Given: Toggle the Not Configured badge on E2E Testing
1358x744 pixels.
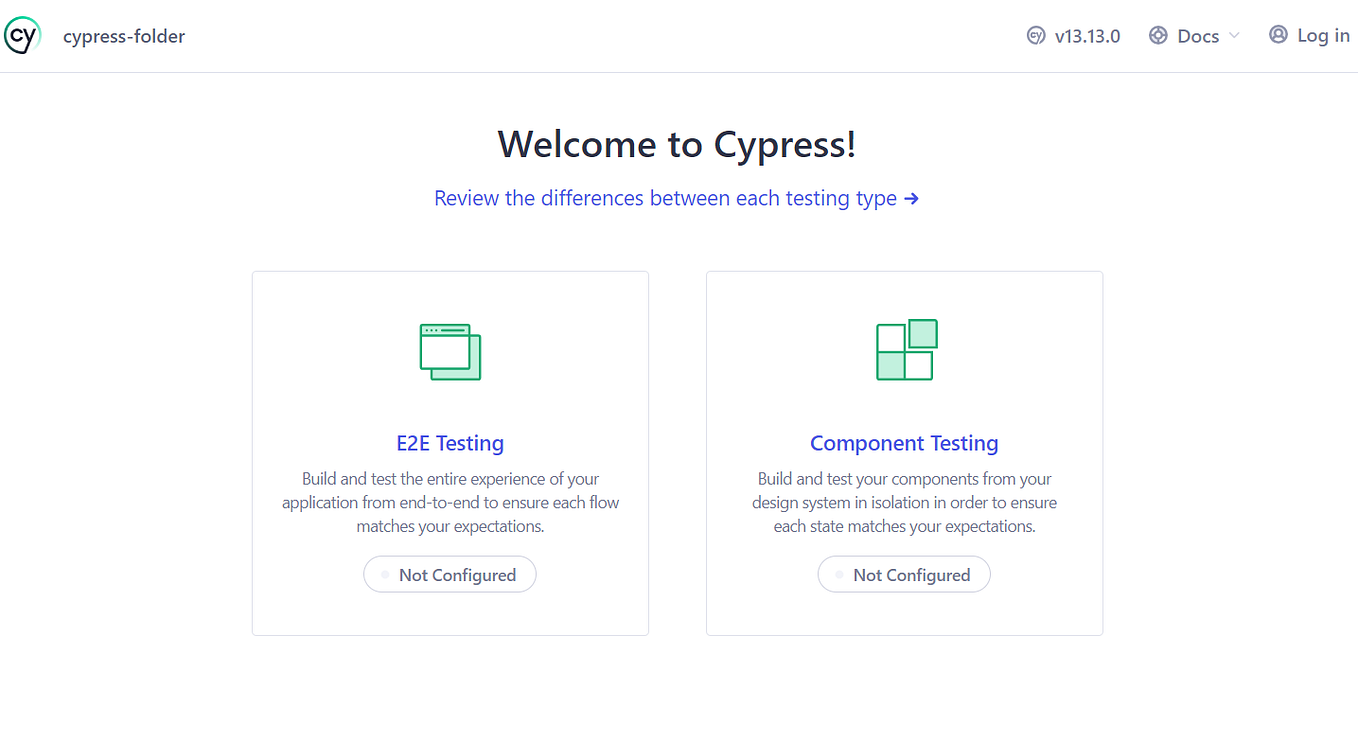Looking at the screenshot, I should (x=450, y=574).
